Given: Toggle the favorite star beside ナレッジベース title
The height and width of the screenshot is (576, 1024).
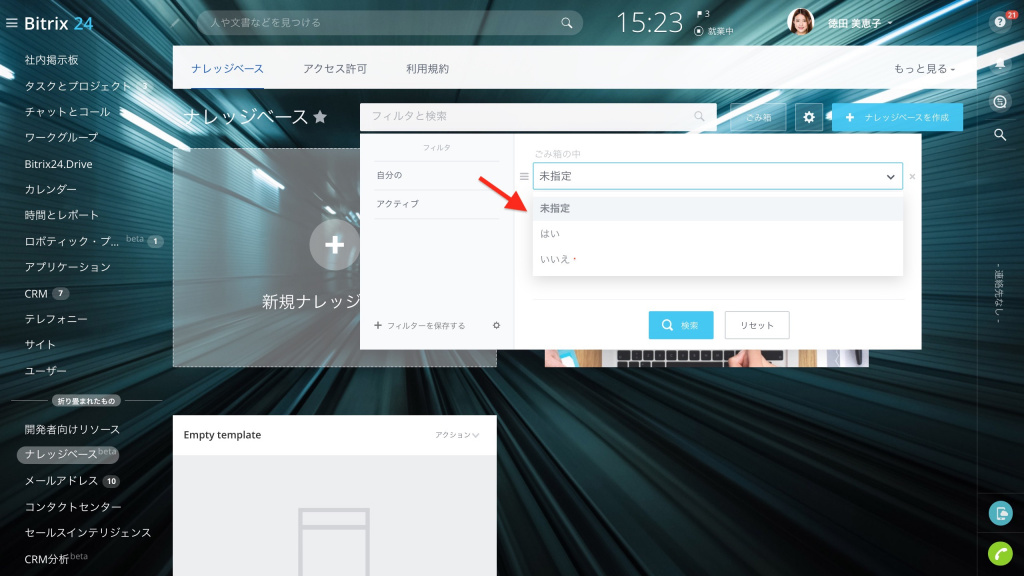Looking at the screenshot, I should coord(320,117).
